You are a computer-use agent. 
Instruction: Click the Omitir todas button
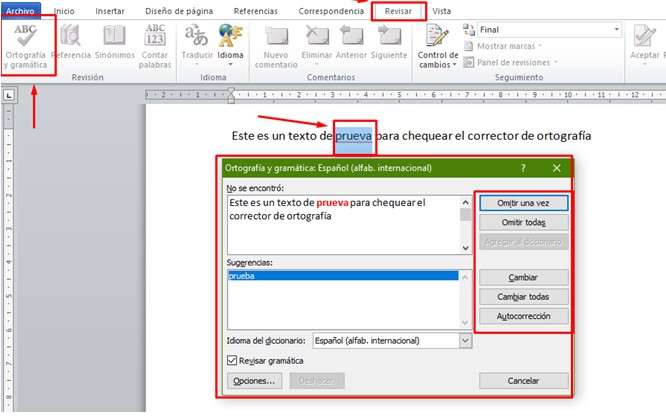[523, 222]
